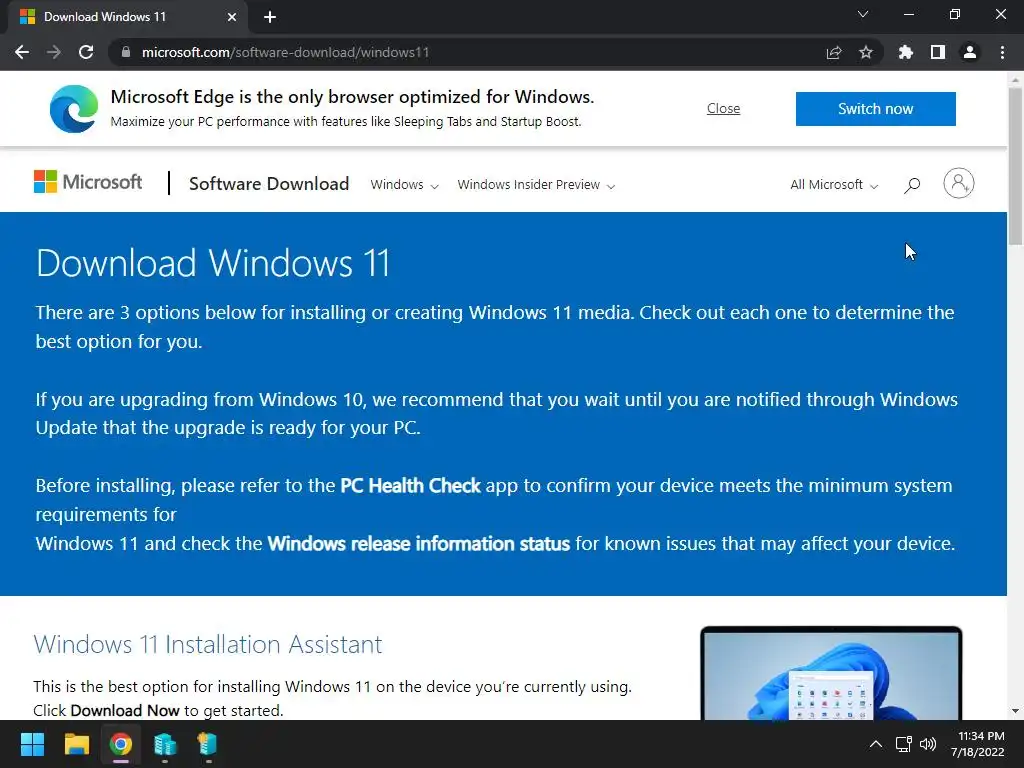1024x768 pixels.
Task: View site information via lock icon
Action: pyautogui.click(x=126, y=52)
